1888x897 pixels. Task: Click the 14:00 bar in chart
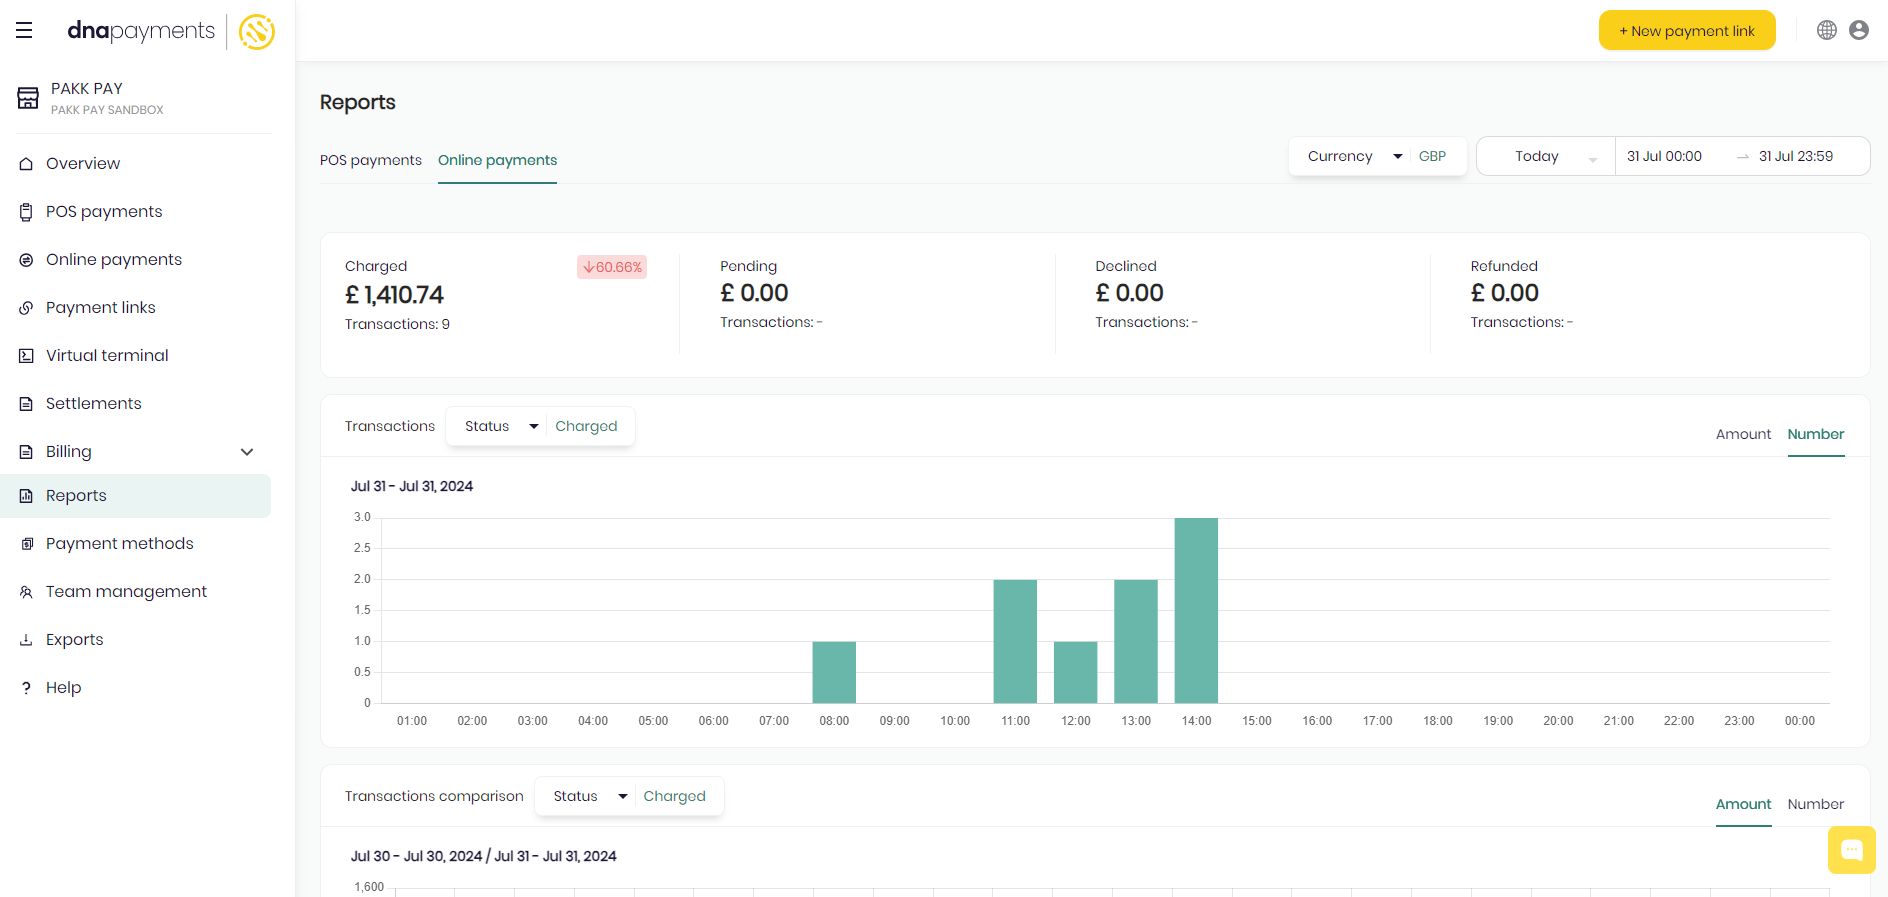click(1195, 610)
